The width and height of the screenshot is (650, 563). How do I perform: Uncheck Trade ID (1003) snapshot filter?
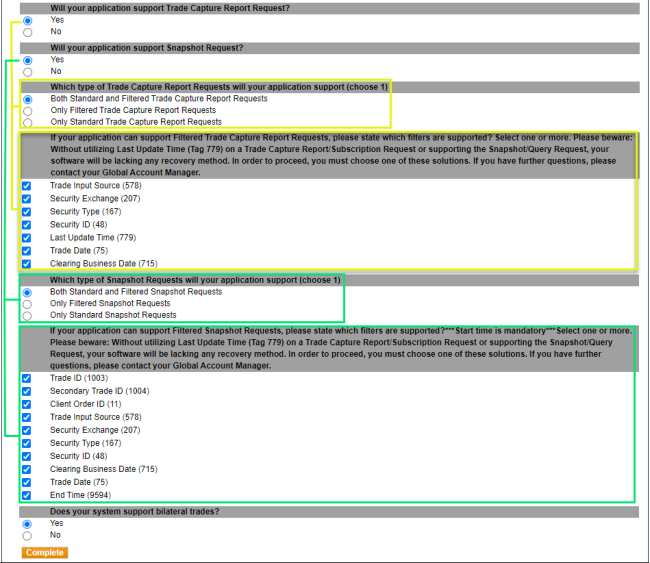[27, 378]
